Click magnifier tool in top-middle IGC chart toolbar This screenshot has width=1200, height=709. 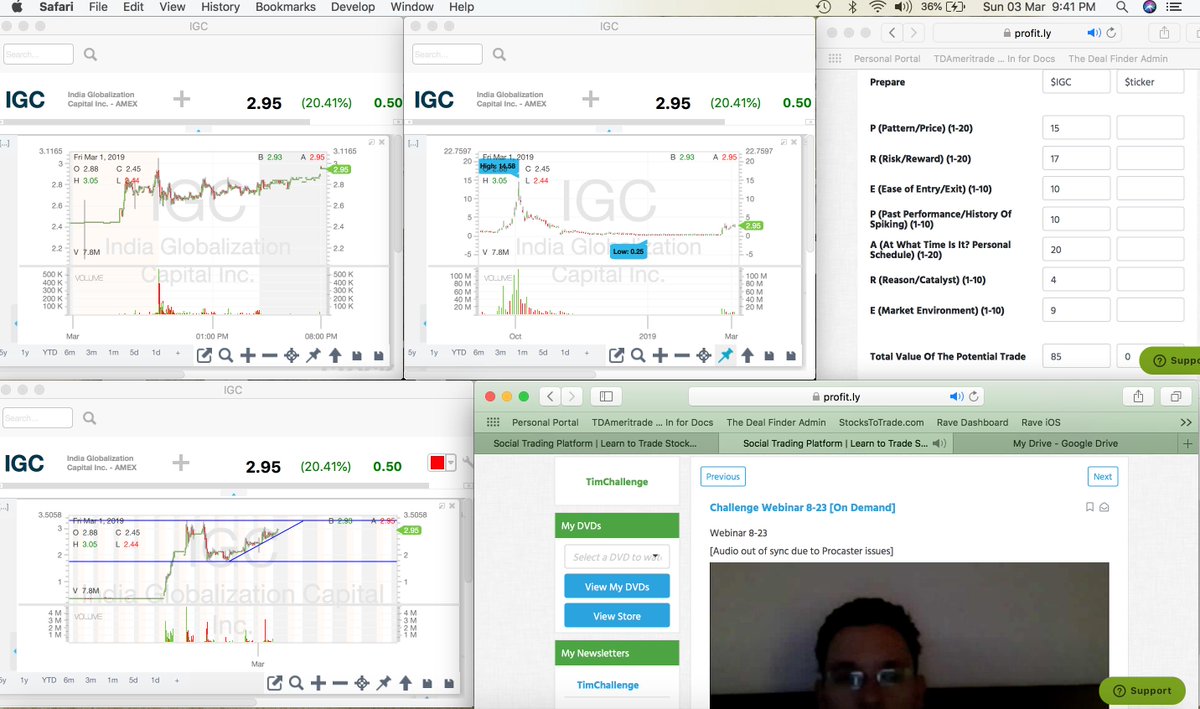click(x=638, y=355)
